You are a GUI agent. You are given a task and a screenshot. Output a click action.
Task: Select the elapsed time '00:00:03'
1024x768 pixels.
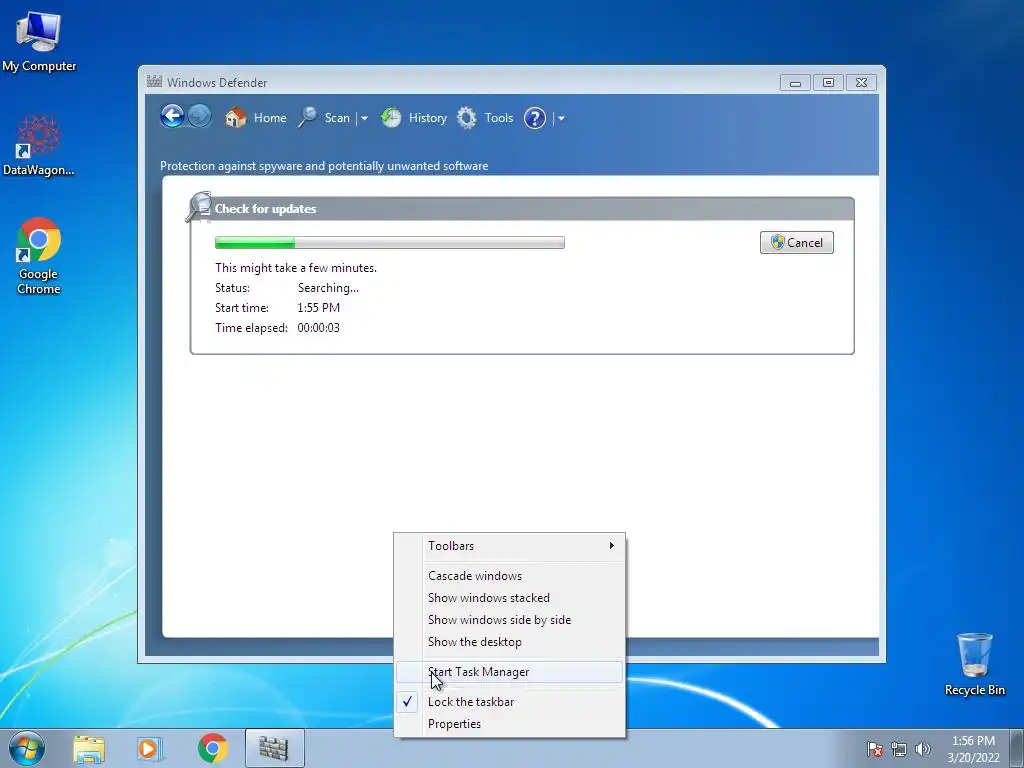point(319,328)
